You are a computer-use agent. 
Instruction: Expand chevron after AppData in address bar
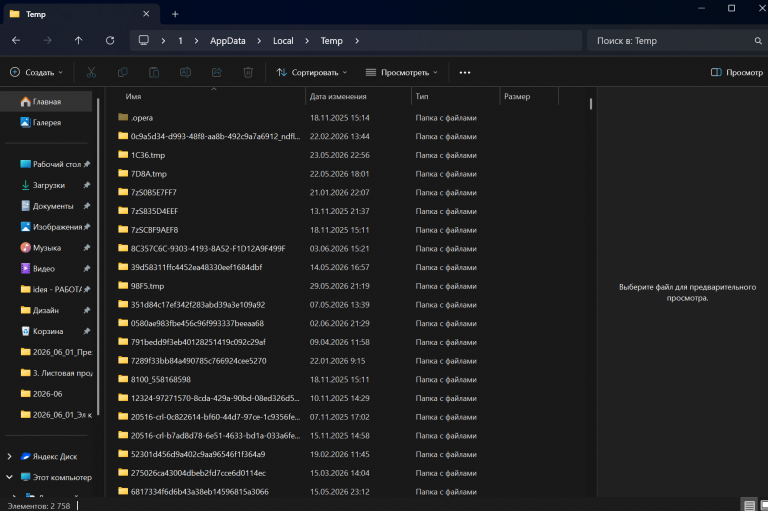259,41
